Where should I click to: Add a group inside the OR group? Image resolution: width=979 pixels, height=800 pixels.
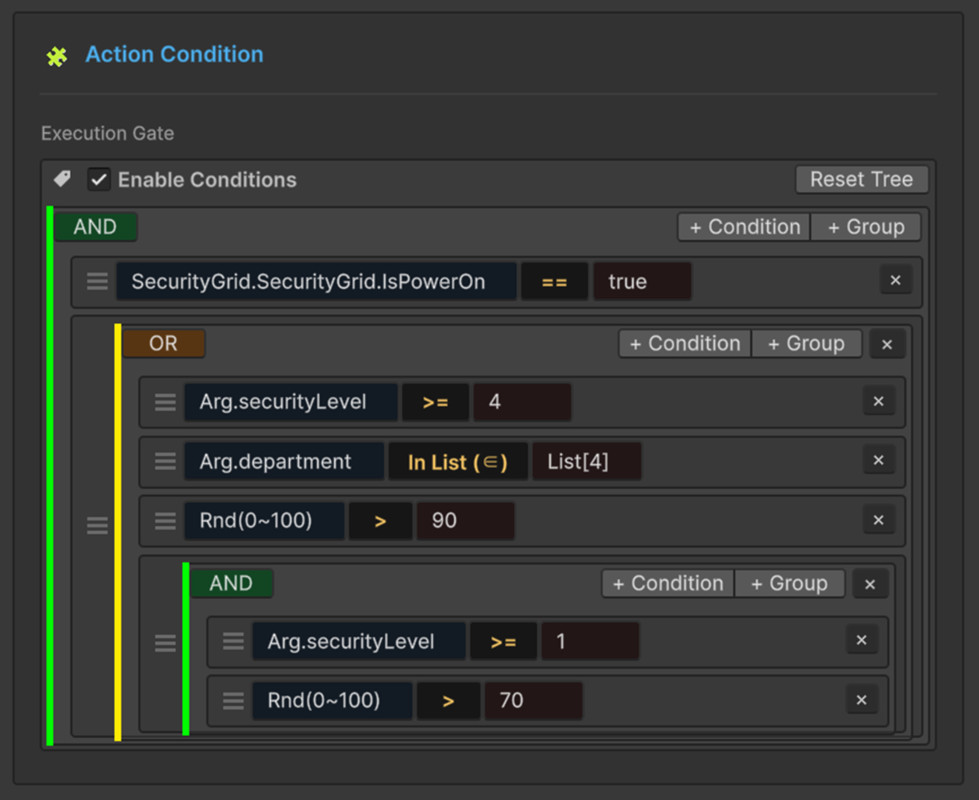point(806,343)
